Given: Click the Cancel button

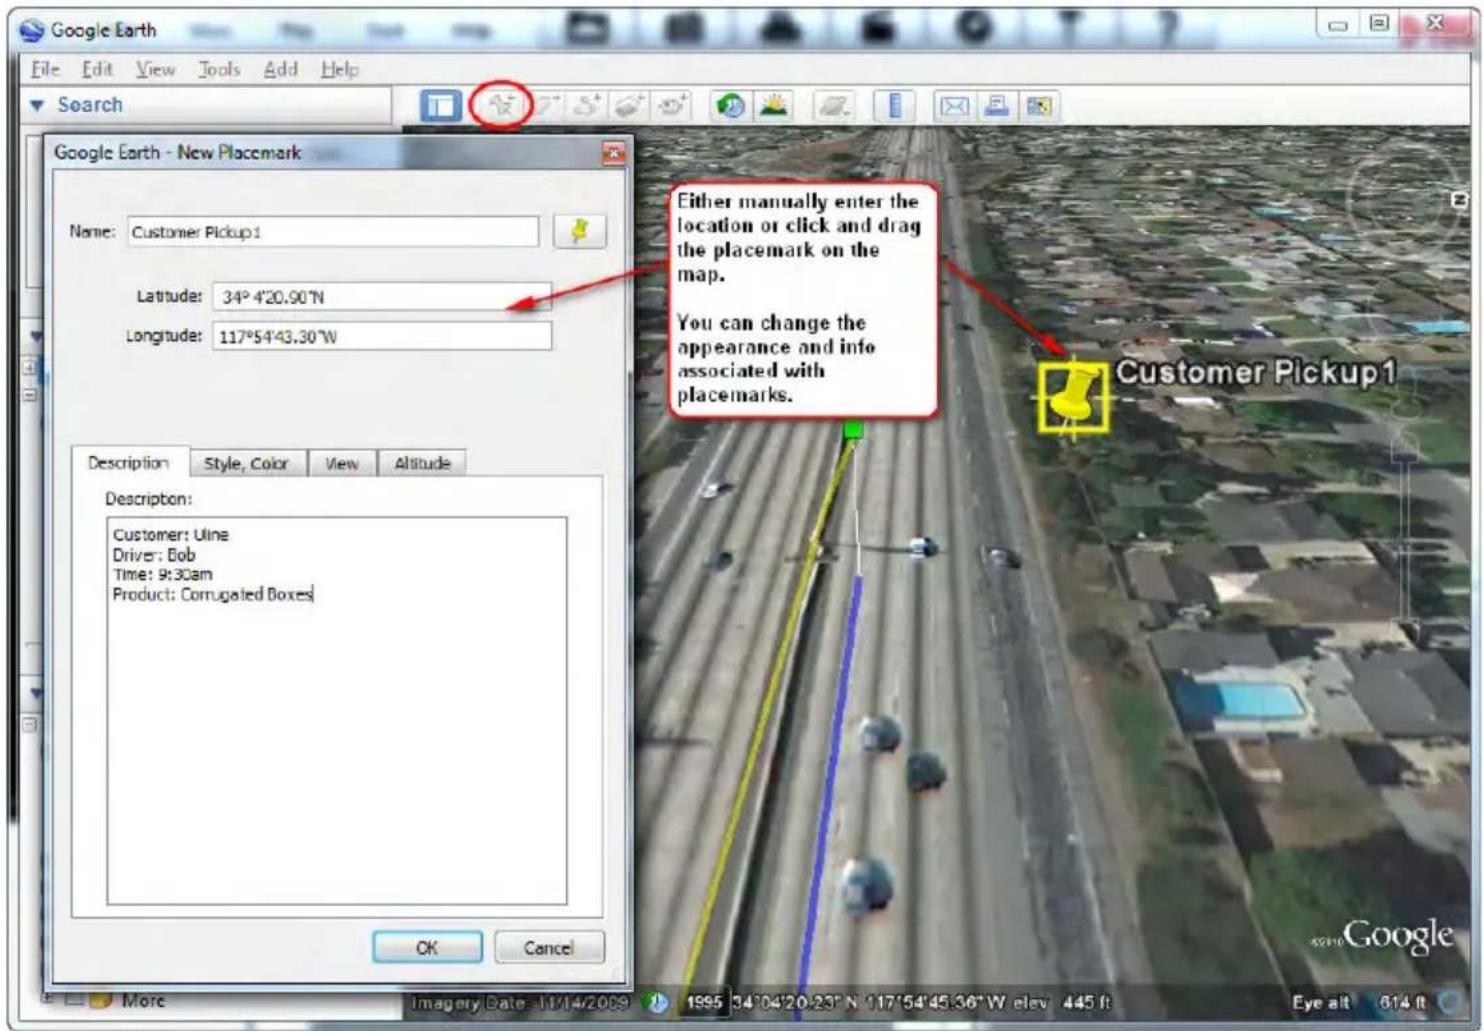Looking at the screenshot, I should (x=549, y=947).
